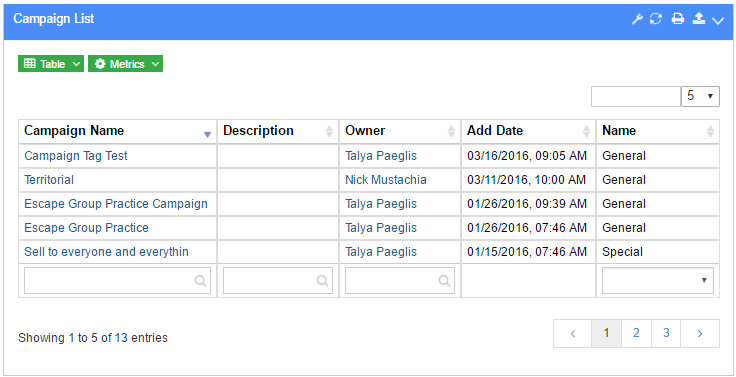Select the Showing 1 to 5 of 13 entries text
Image resolution: width=736 pixels, height=377 pixels.
point(93,338)
